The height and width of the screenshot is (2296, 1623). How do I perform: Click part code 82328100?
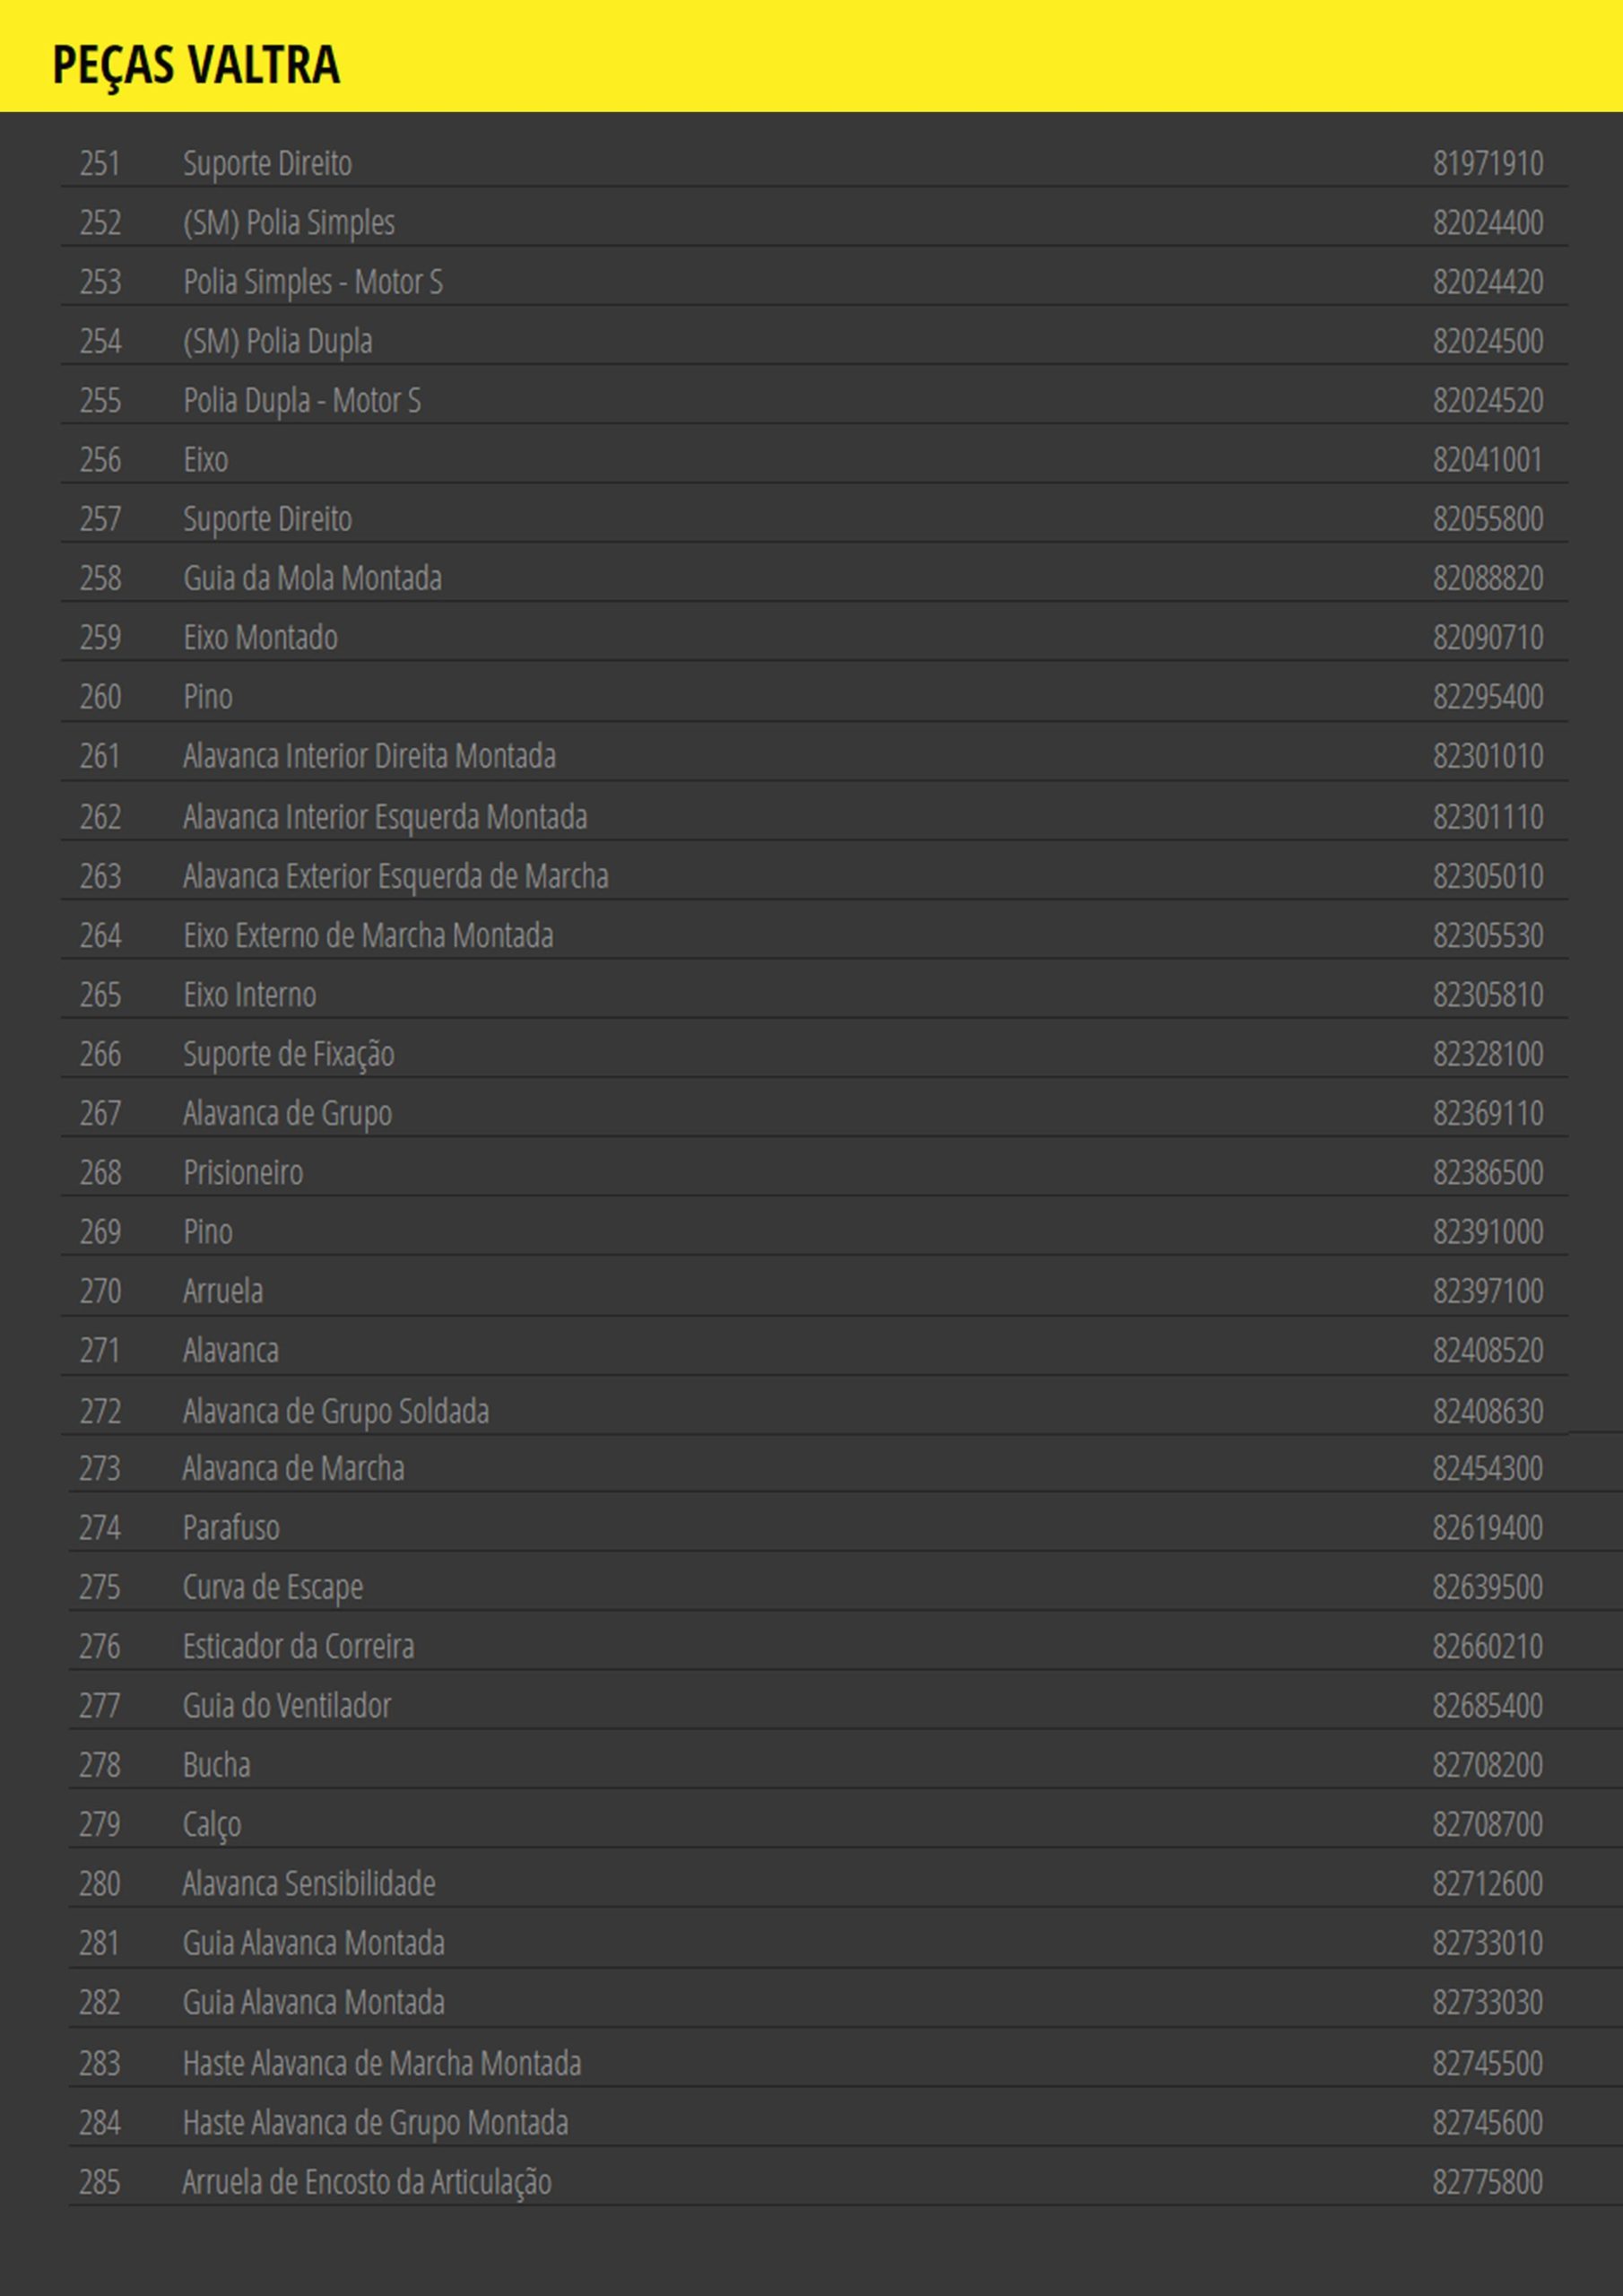click(x=1488, y=1054)
